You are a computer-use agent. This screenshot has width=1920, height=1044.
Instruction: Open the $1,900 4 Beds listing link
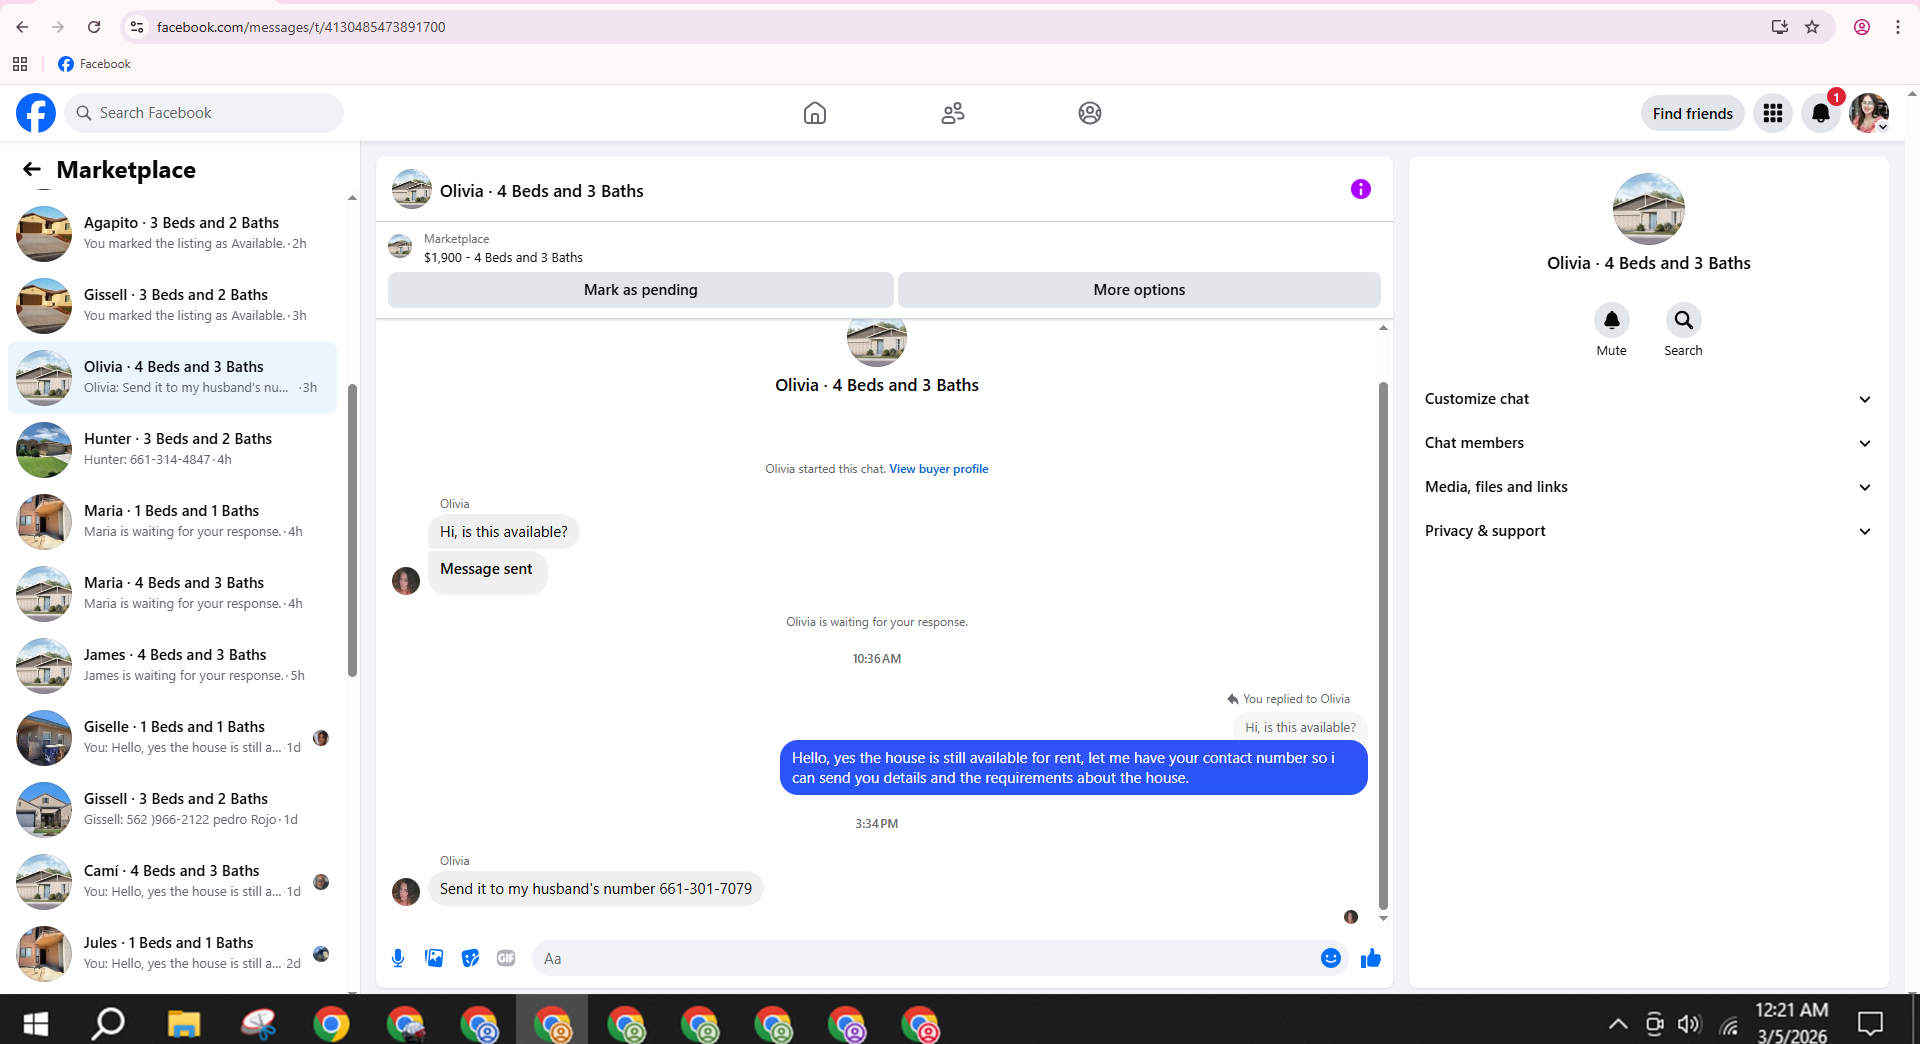point(503,257)
